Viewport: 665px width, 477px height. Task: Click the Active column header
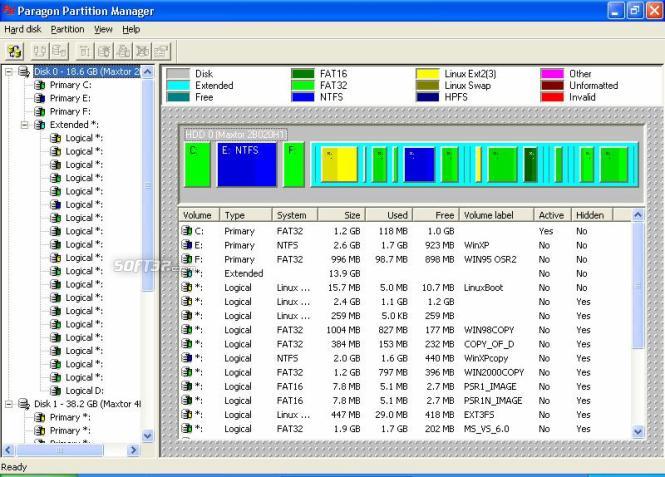tap(553, 215)
